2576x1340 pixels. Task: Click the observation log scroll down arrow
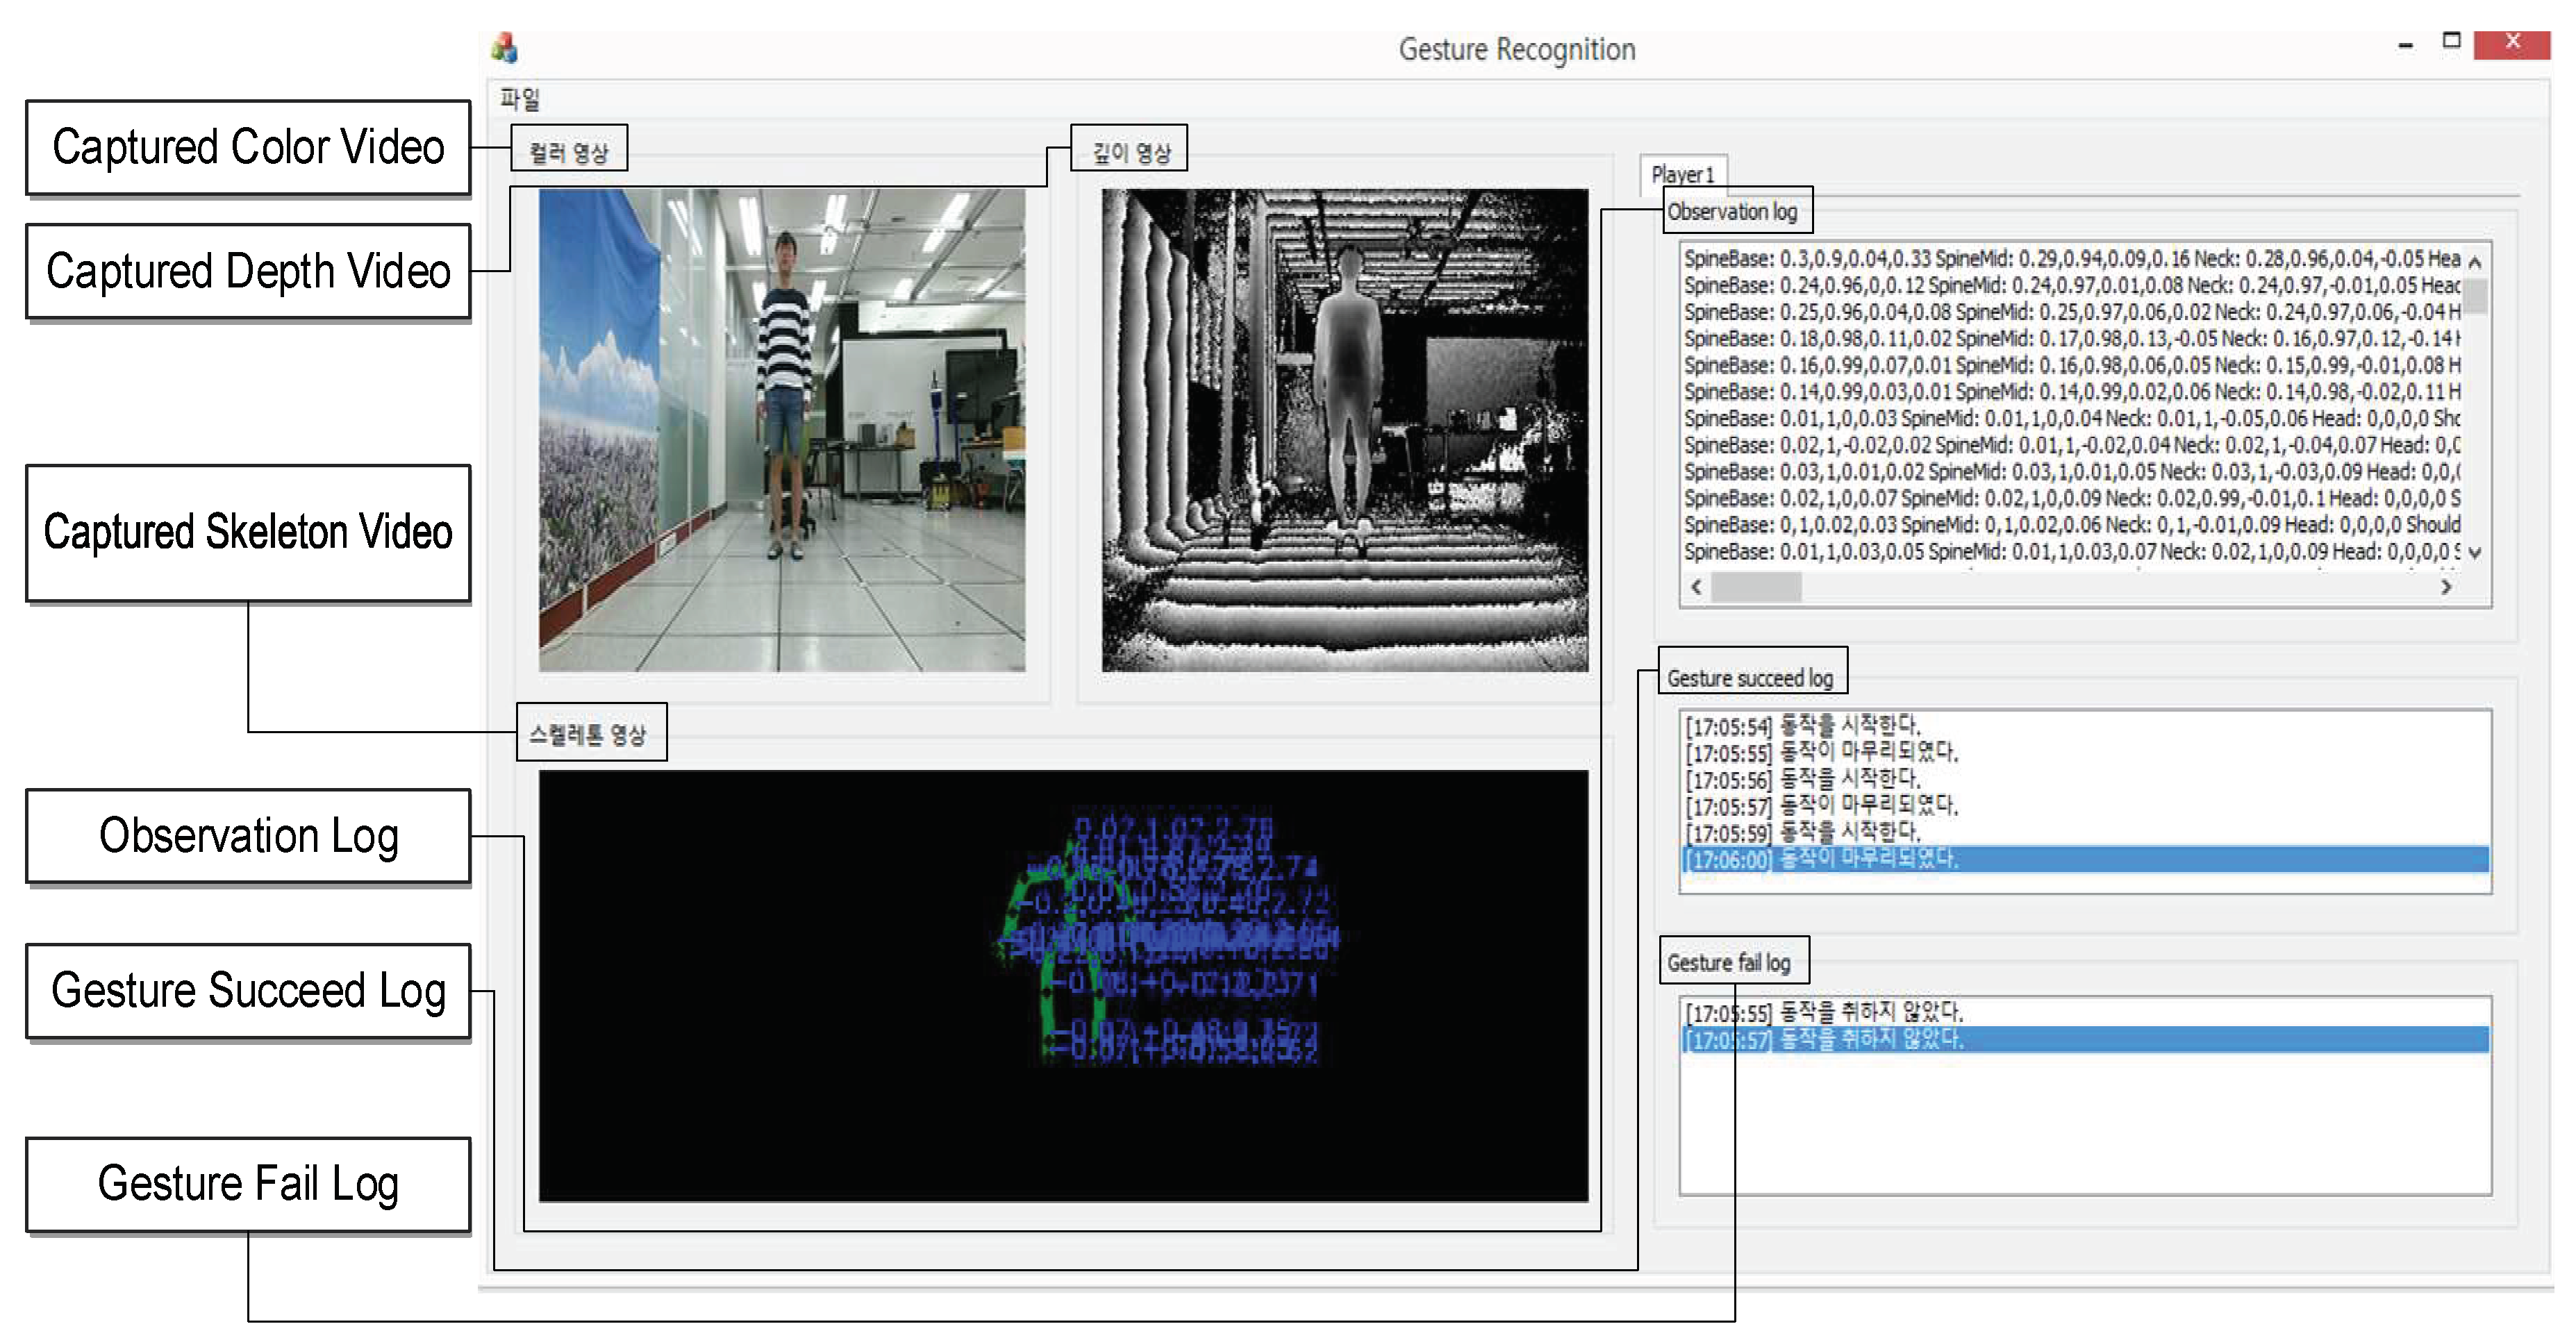[2475, 552]
